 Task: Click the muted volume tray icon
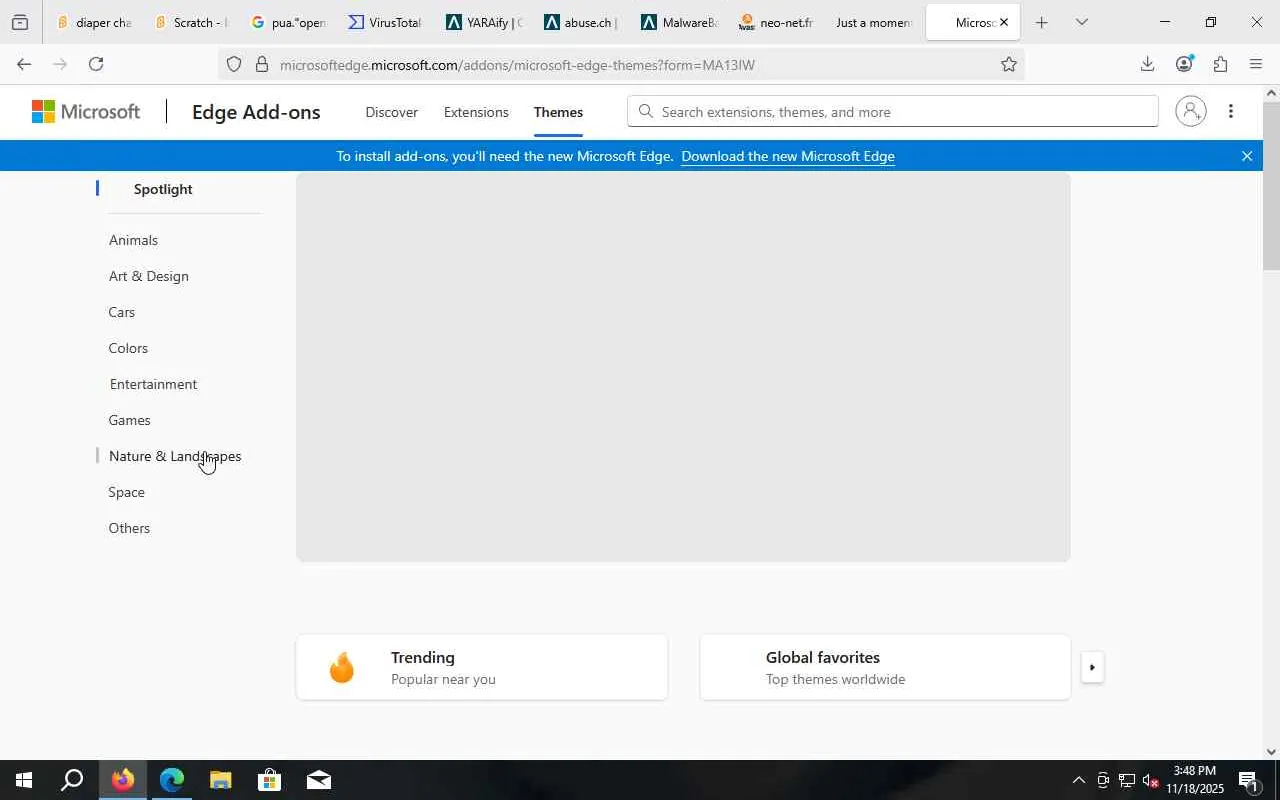(x=1150, y=780)
